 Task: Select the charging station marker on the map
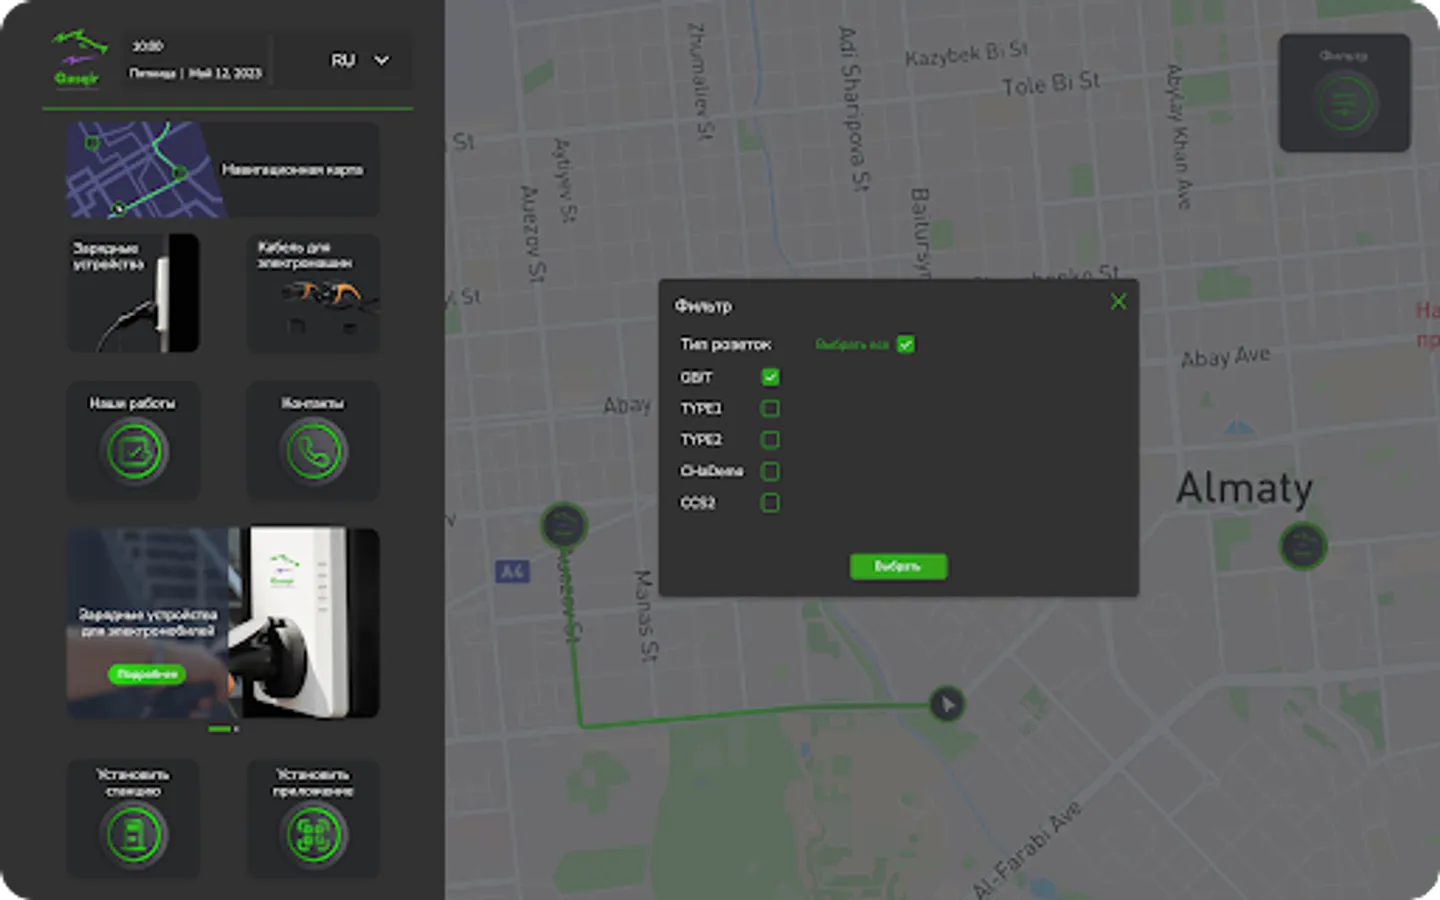click(x=563, y=525)
